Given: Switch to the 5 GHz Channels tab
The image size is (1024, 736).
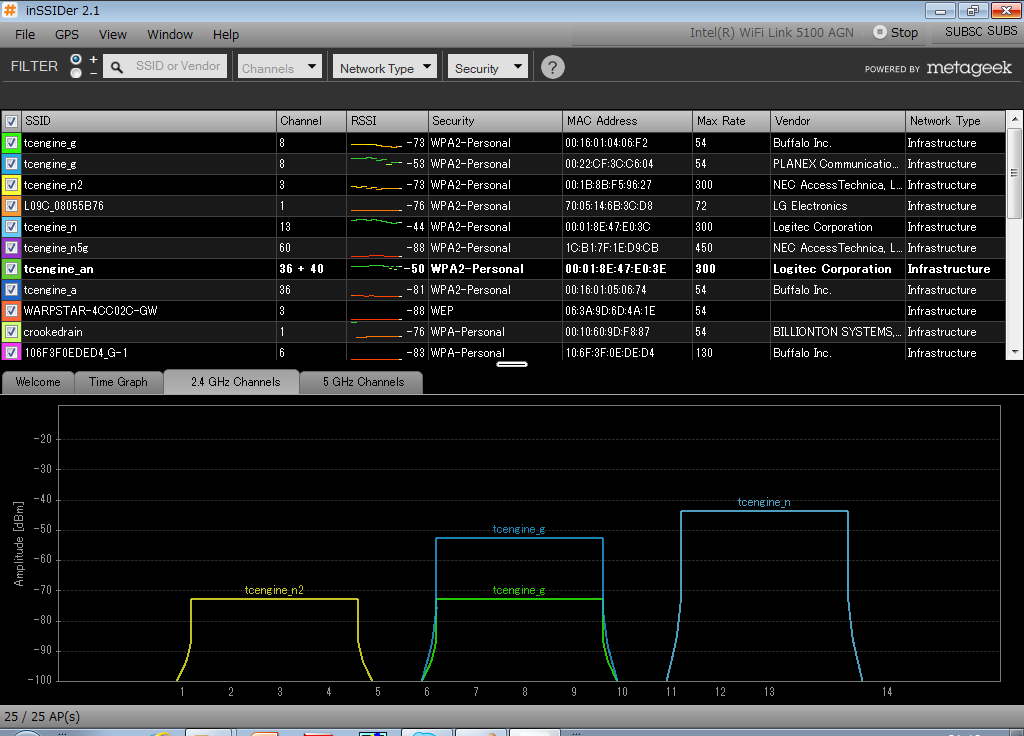Looking at the screenshot, I should pos(362,382).
